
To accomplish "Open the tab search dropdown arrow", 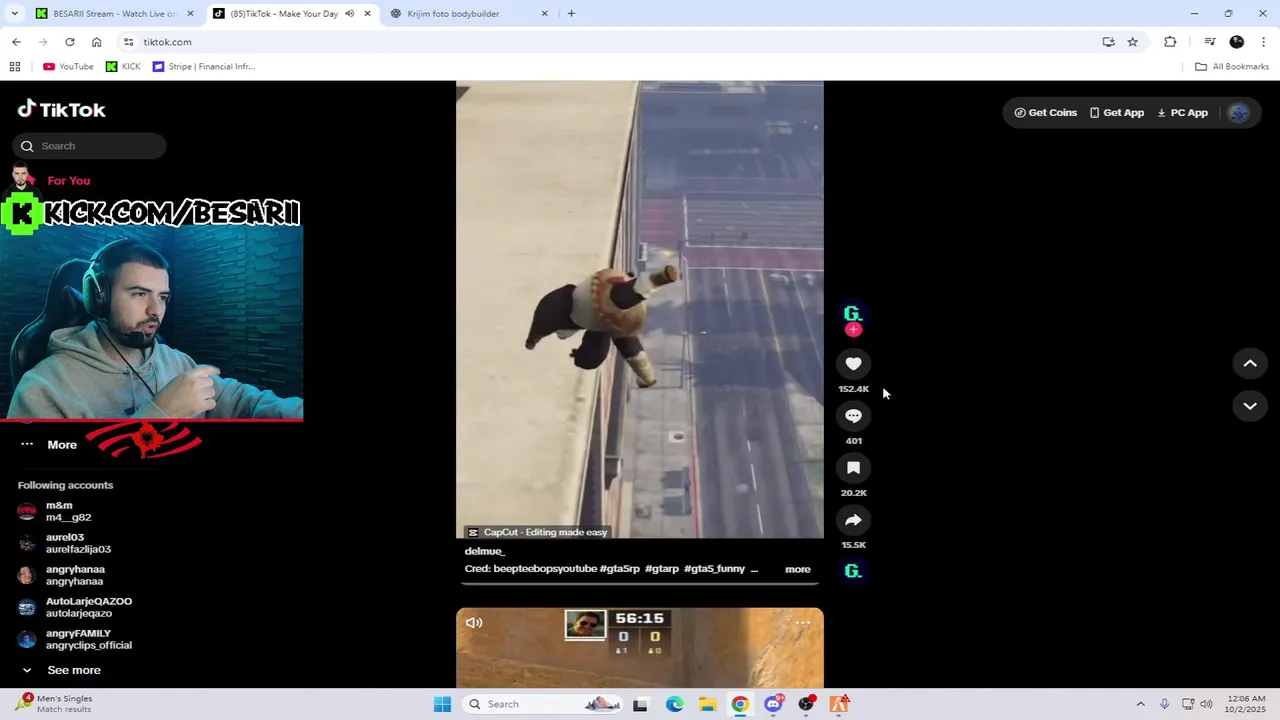I will click(x=14, y=14).
